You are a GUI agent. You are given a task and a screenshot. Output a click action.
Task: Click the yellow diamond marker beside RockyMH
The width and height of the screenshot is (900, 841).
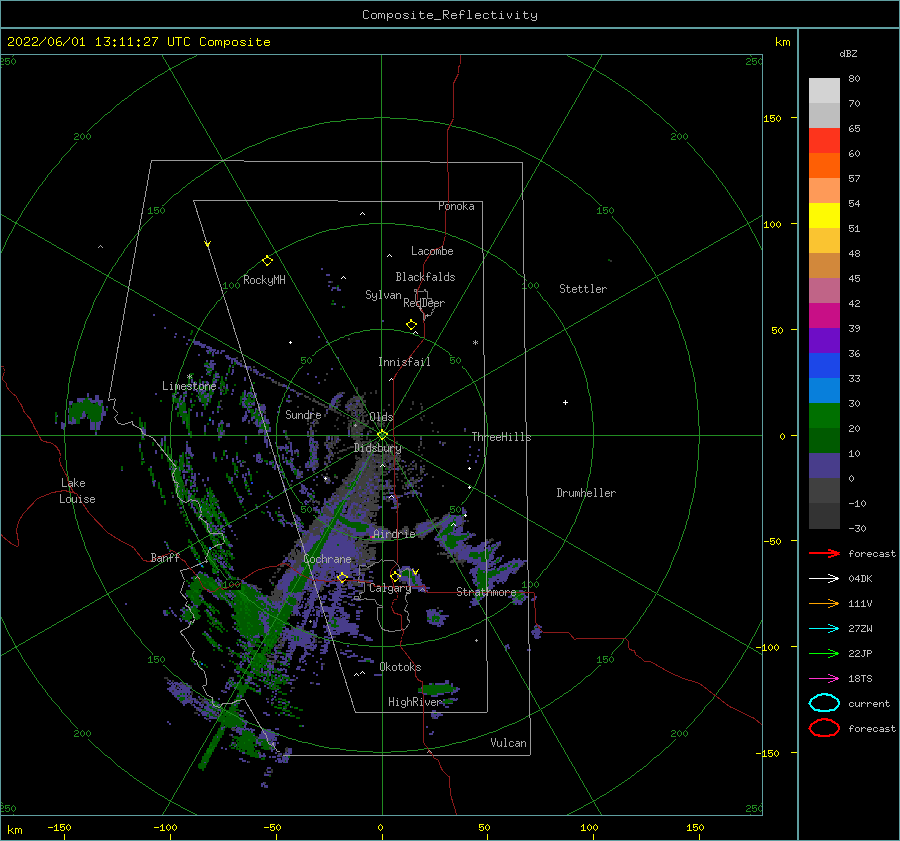(x=267, y=261)
